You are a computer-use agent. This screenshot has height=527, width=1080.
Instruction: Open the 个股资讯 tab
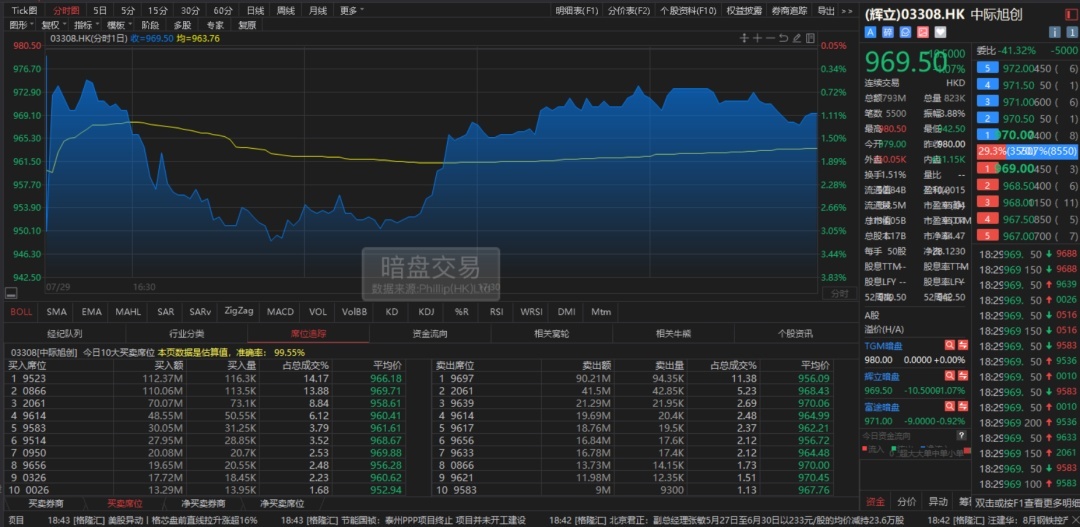pos(795,334)
